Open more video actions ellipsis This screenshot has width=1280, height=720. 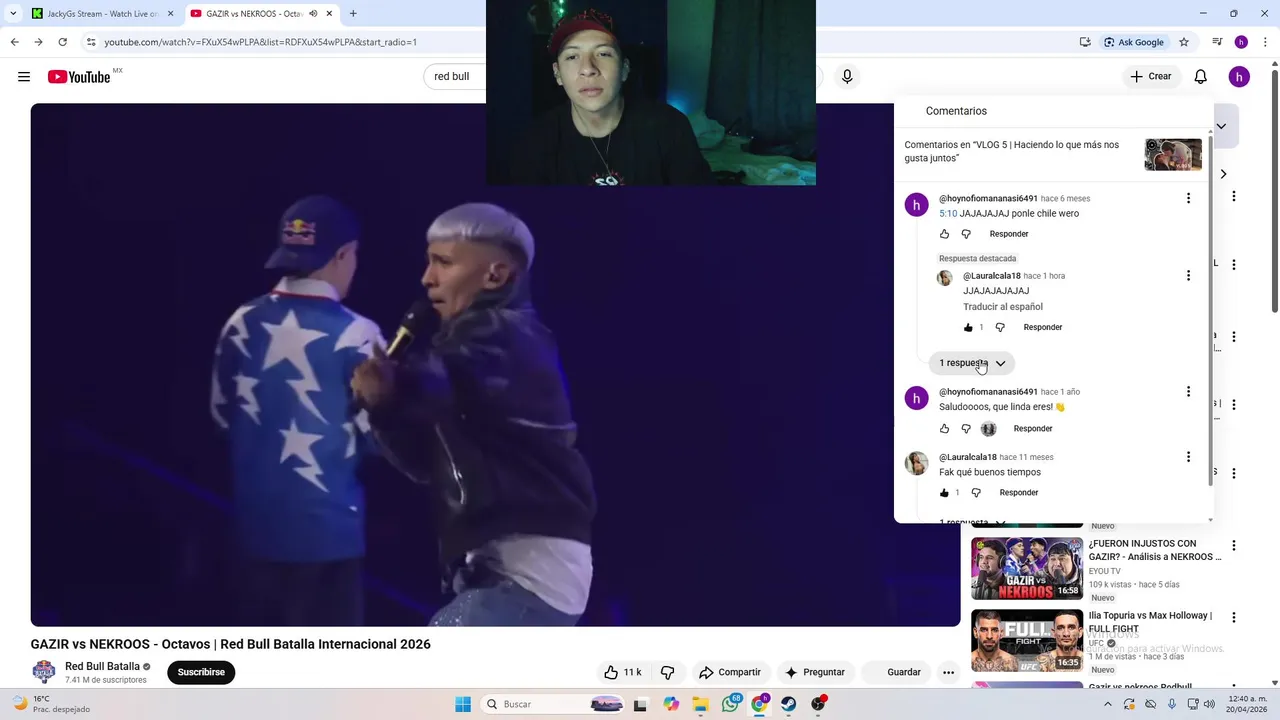pos(948,672)
